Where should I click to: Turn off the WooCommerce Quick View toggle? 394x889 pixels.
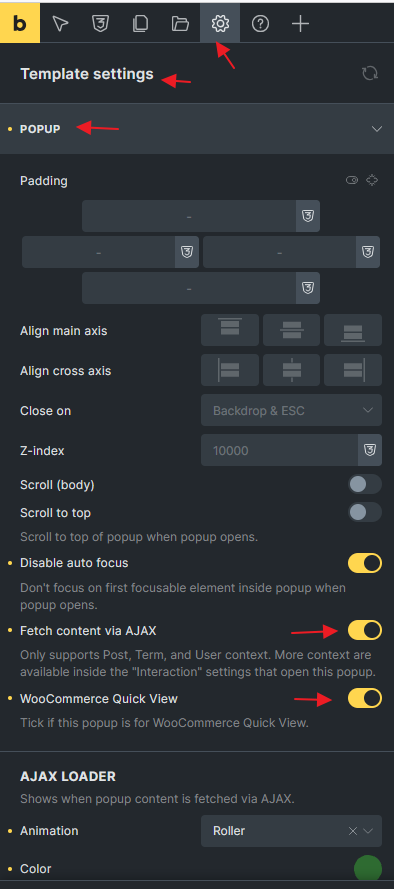tap(365, 698)
